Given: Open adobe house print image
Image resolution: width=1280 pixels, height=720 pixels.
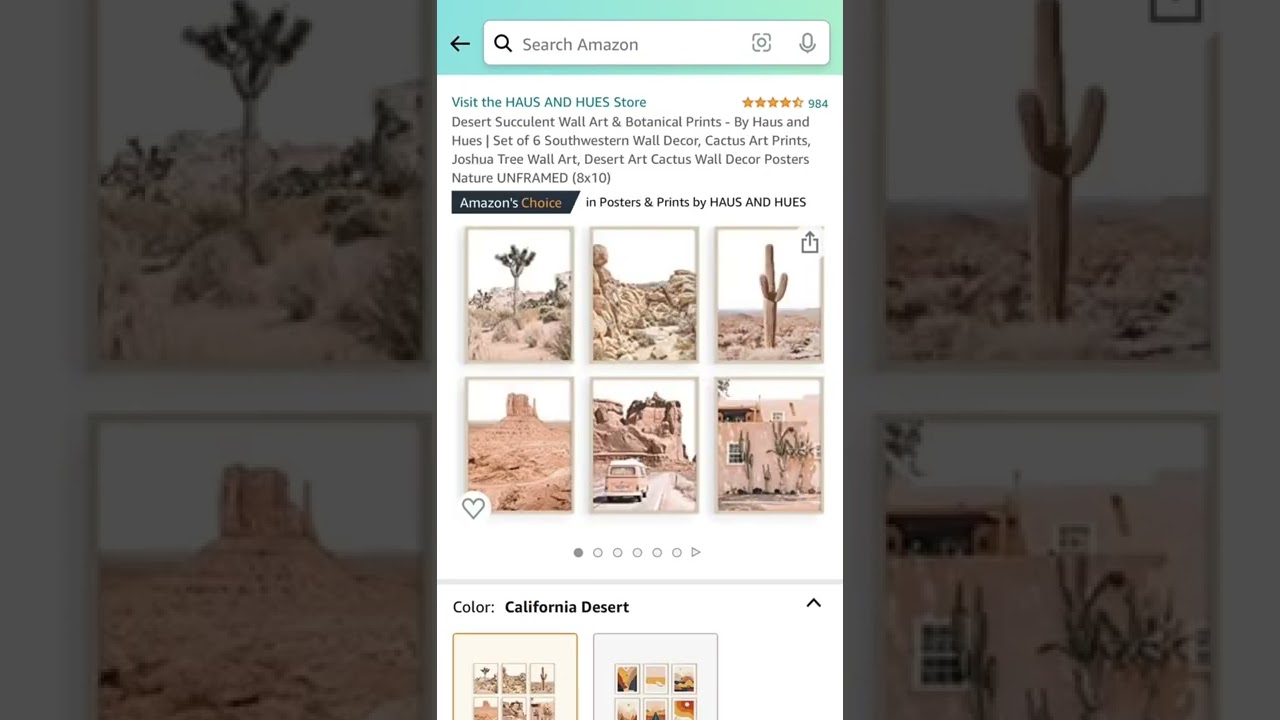Looking at the screenshot, I should 769,444.
